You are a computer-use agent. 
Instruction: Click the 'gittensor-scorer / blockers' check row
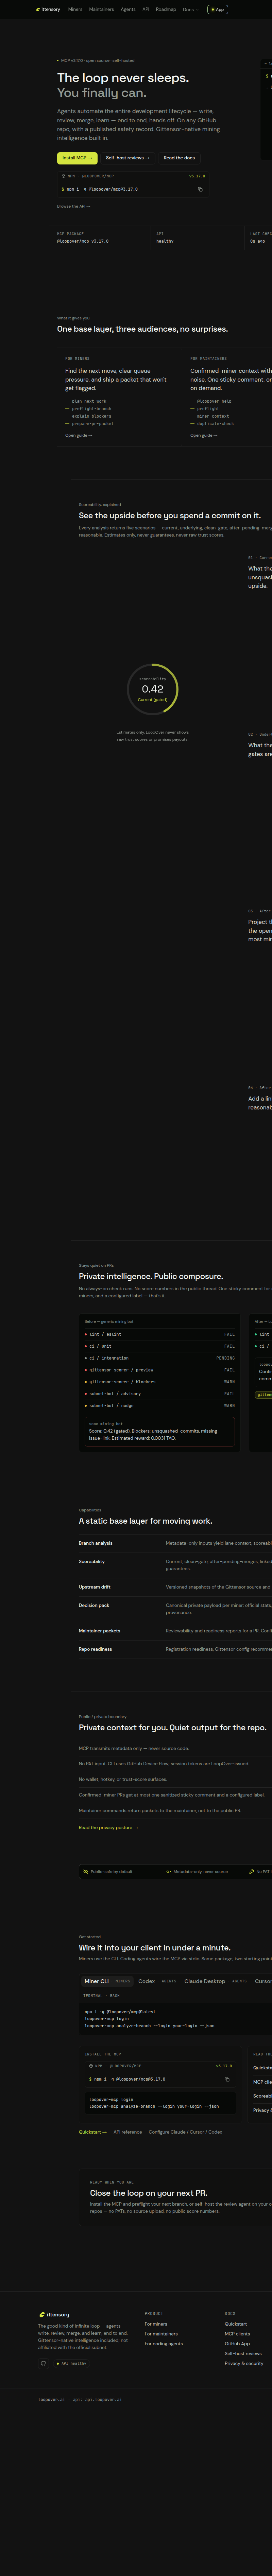(160, 1382)
